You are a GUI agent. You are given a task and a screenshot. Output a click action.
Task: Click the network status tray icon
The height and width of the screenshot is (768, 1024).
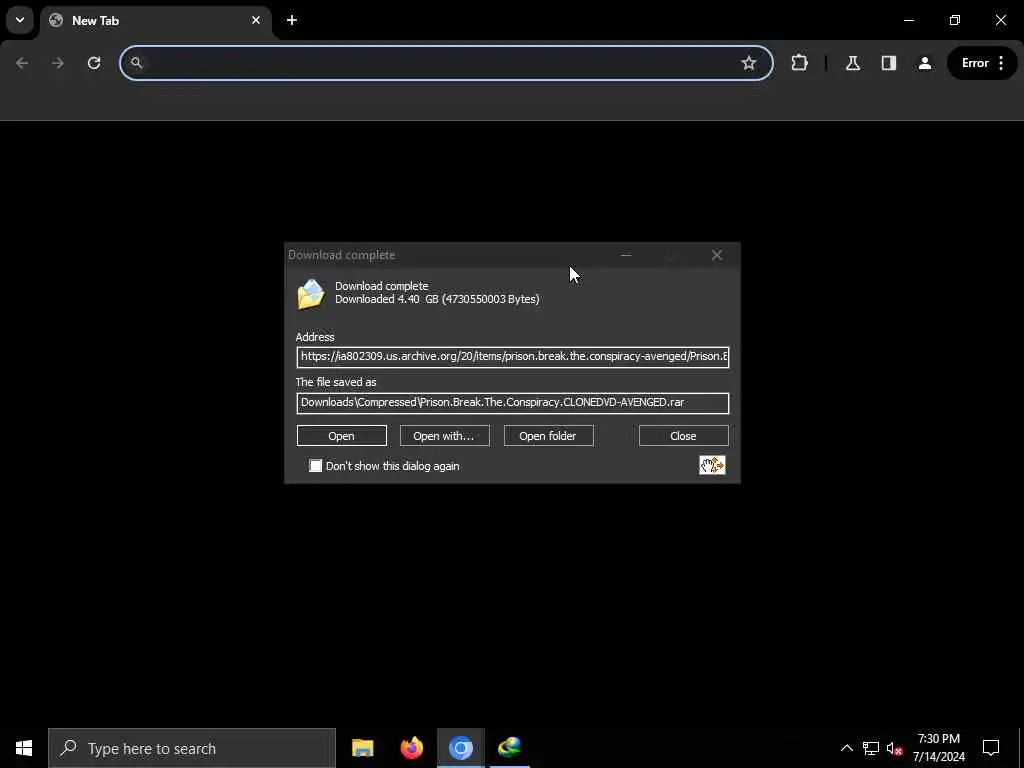(871, 748)
